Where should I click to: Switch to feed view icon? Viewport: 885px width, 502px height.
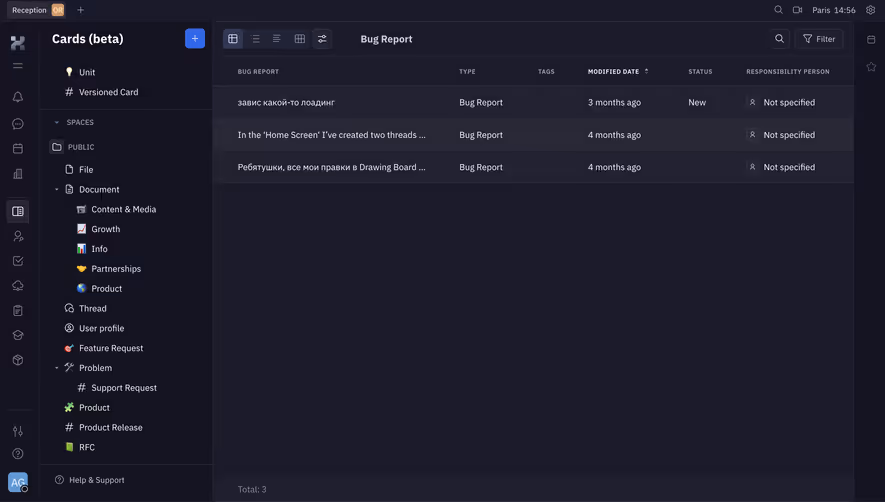(x=277, y=38)
